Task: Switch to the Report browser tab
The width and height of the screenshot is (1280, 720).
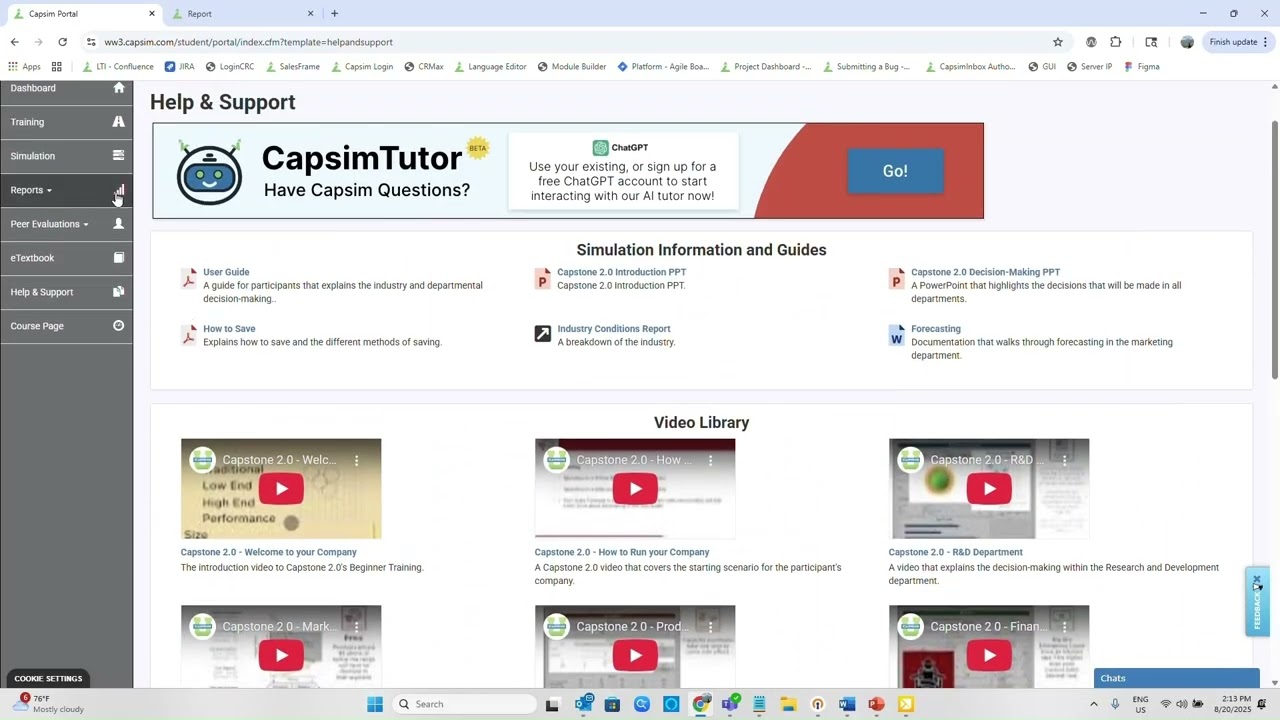Action: point(240,14)
